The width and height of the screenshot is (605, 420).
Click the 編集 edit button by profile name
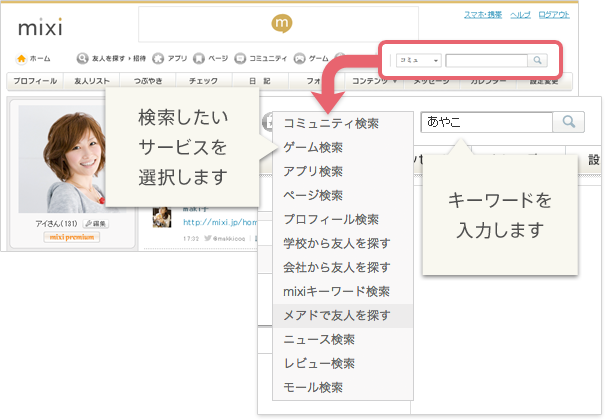(96, 223)
